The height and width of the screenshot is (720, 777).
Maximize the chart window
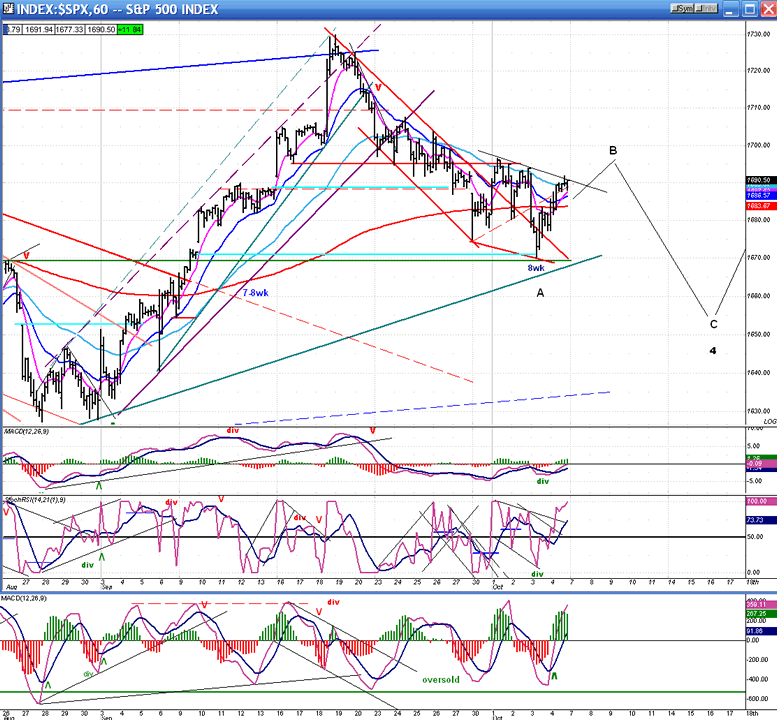750,9
